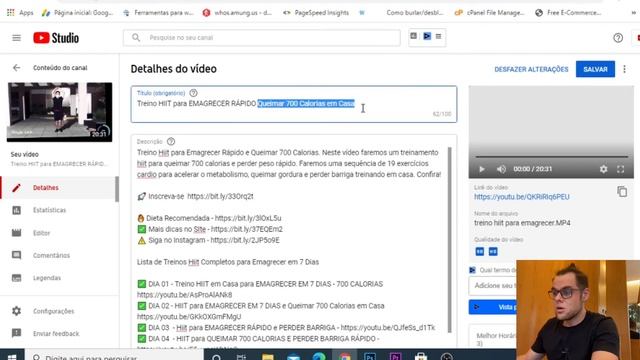This screenshot has height=360, width=640.
Task: Click the list extension icon by search
Action: pyautogui.click(x=438, y=36)
